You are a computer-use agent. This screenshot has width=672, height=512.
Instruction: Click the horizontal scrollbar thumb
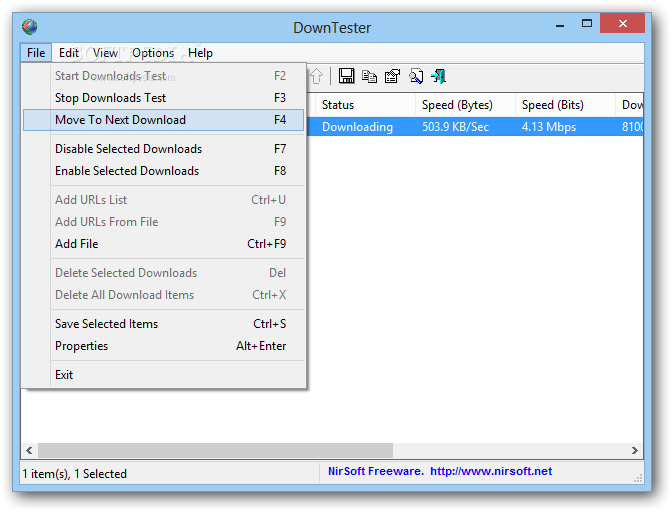[215, 450]
